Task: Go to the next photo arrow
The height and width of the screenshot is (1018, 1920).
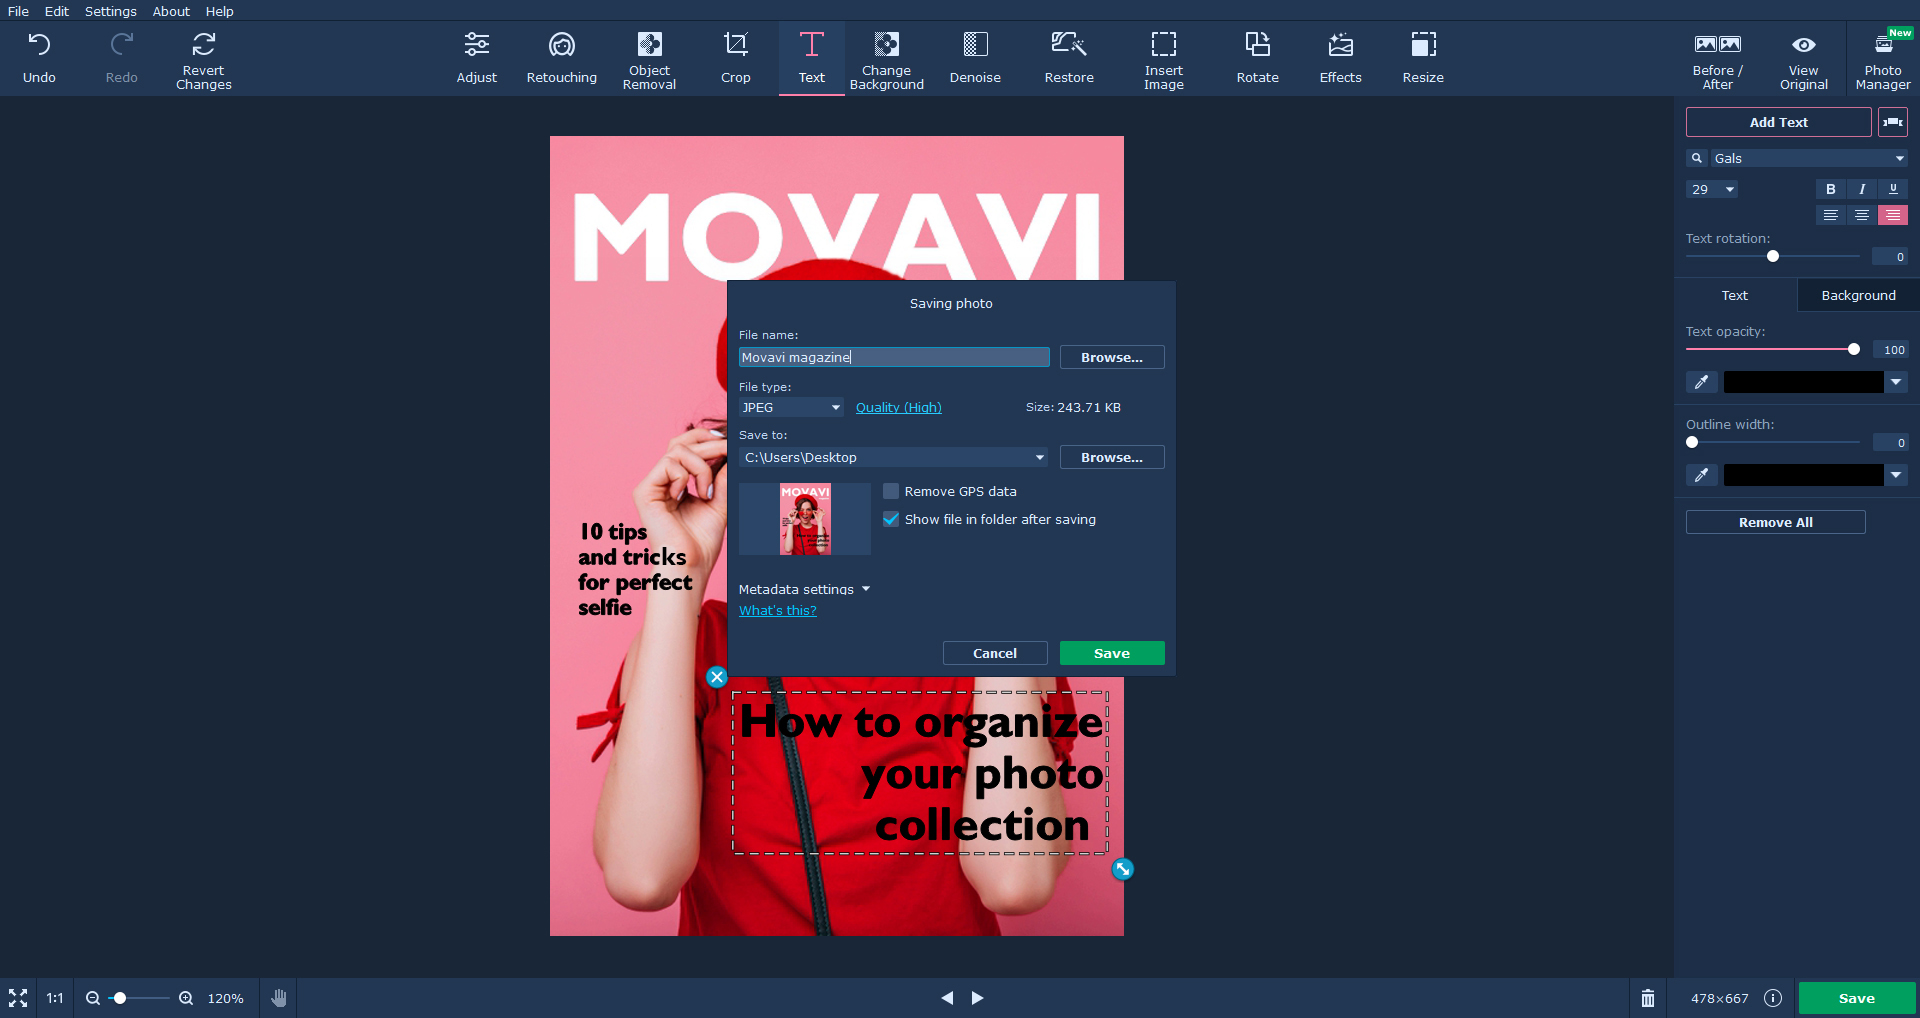Action: click(978, 998)
